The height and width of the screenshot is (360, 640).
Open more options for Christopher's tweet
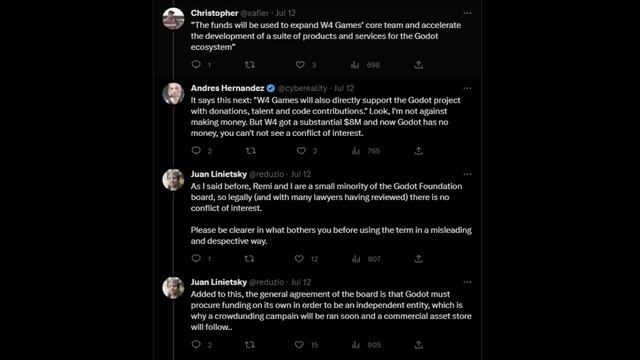[x=467, y=13]
